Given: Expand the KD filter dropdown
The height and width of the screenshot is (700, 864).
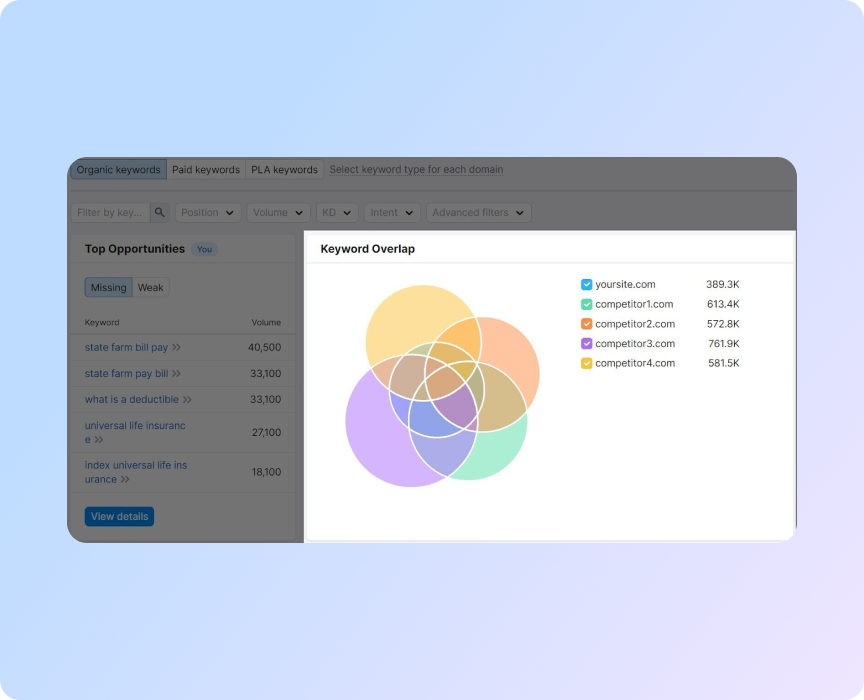Looking at the screenshot, I should pyautogui.click(x=337, y=213).
